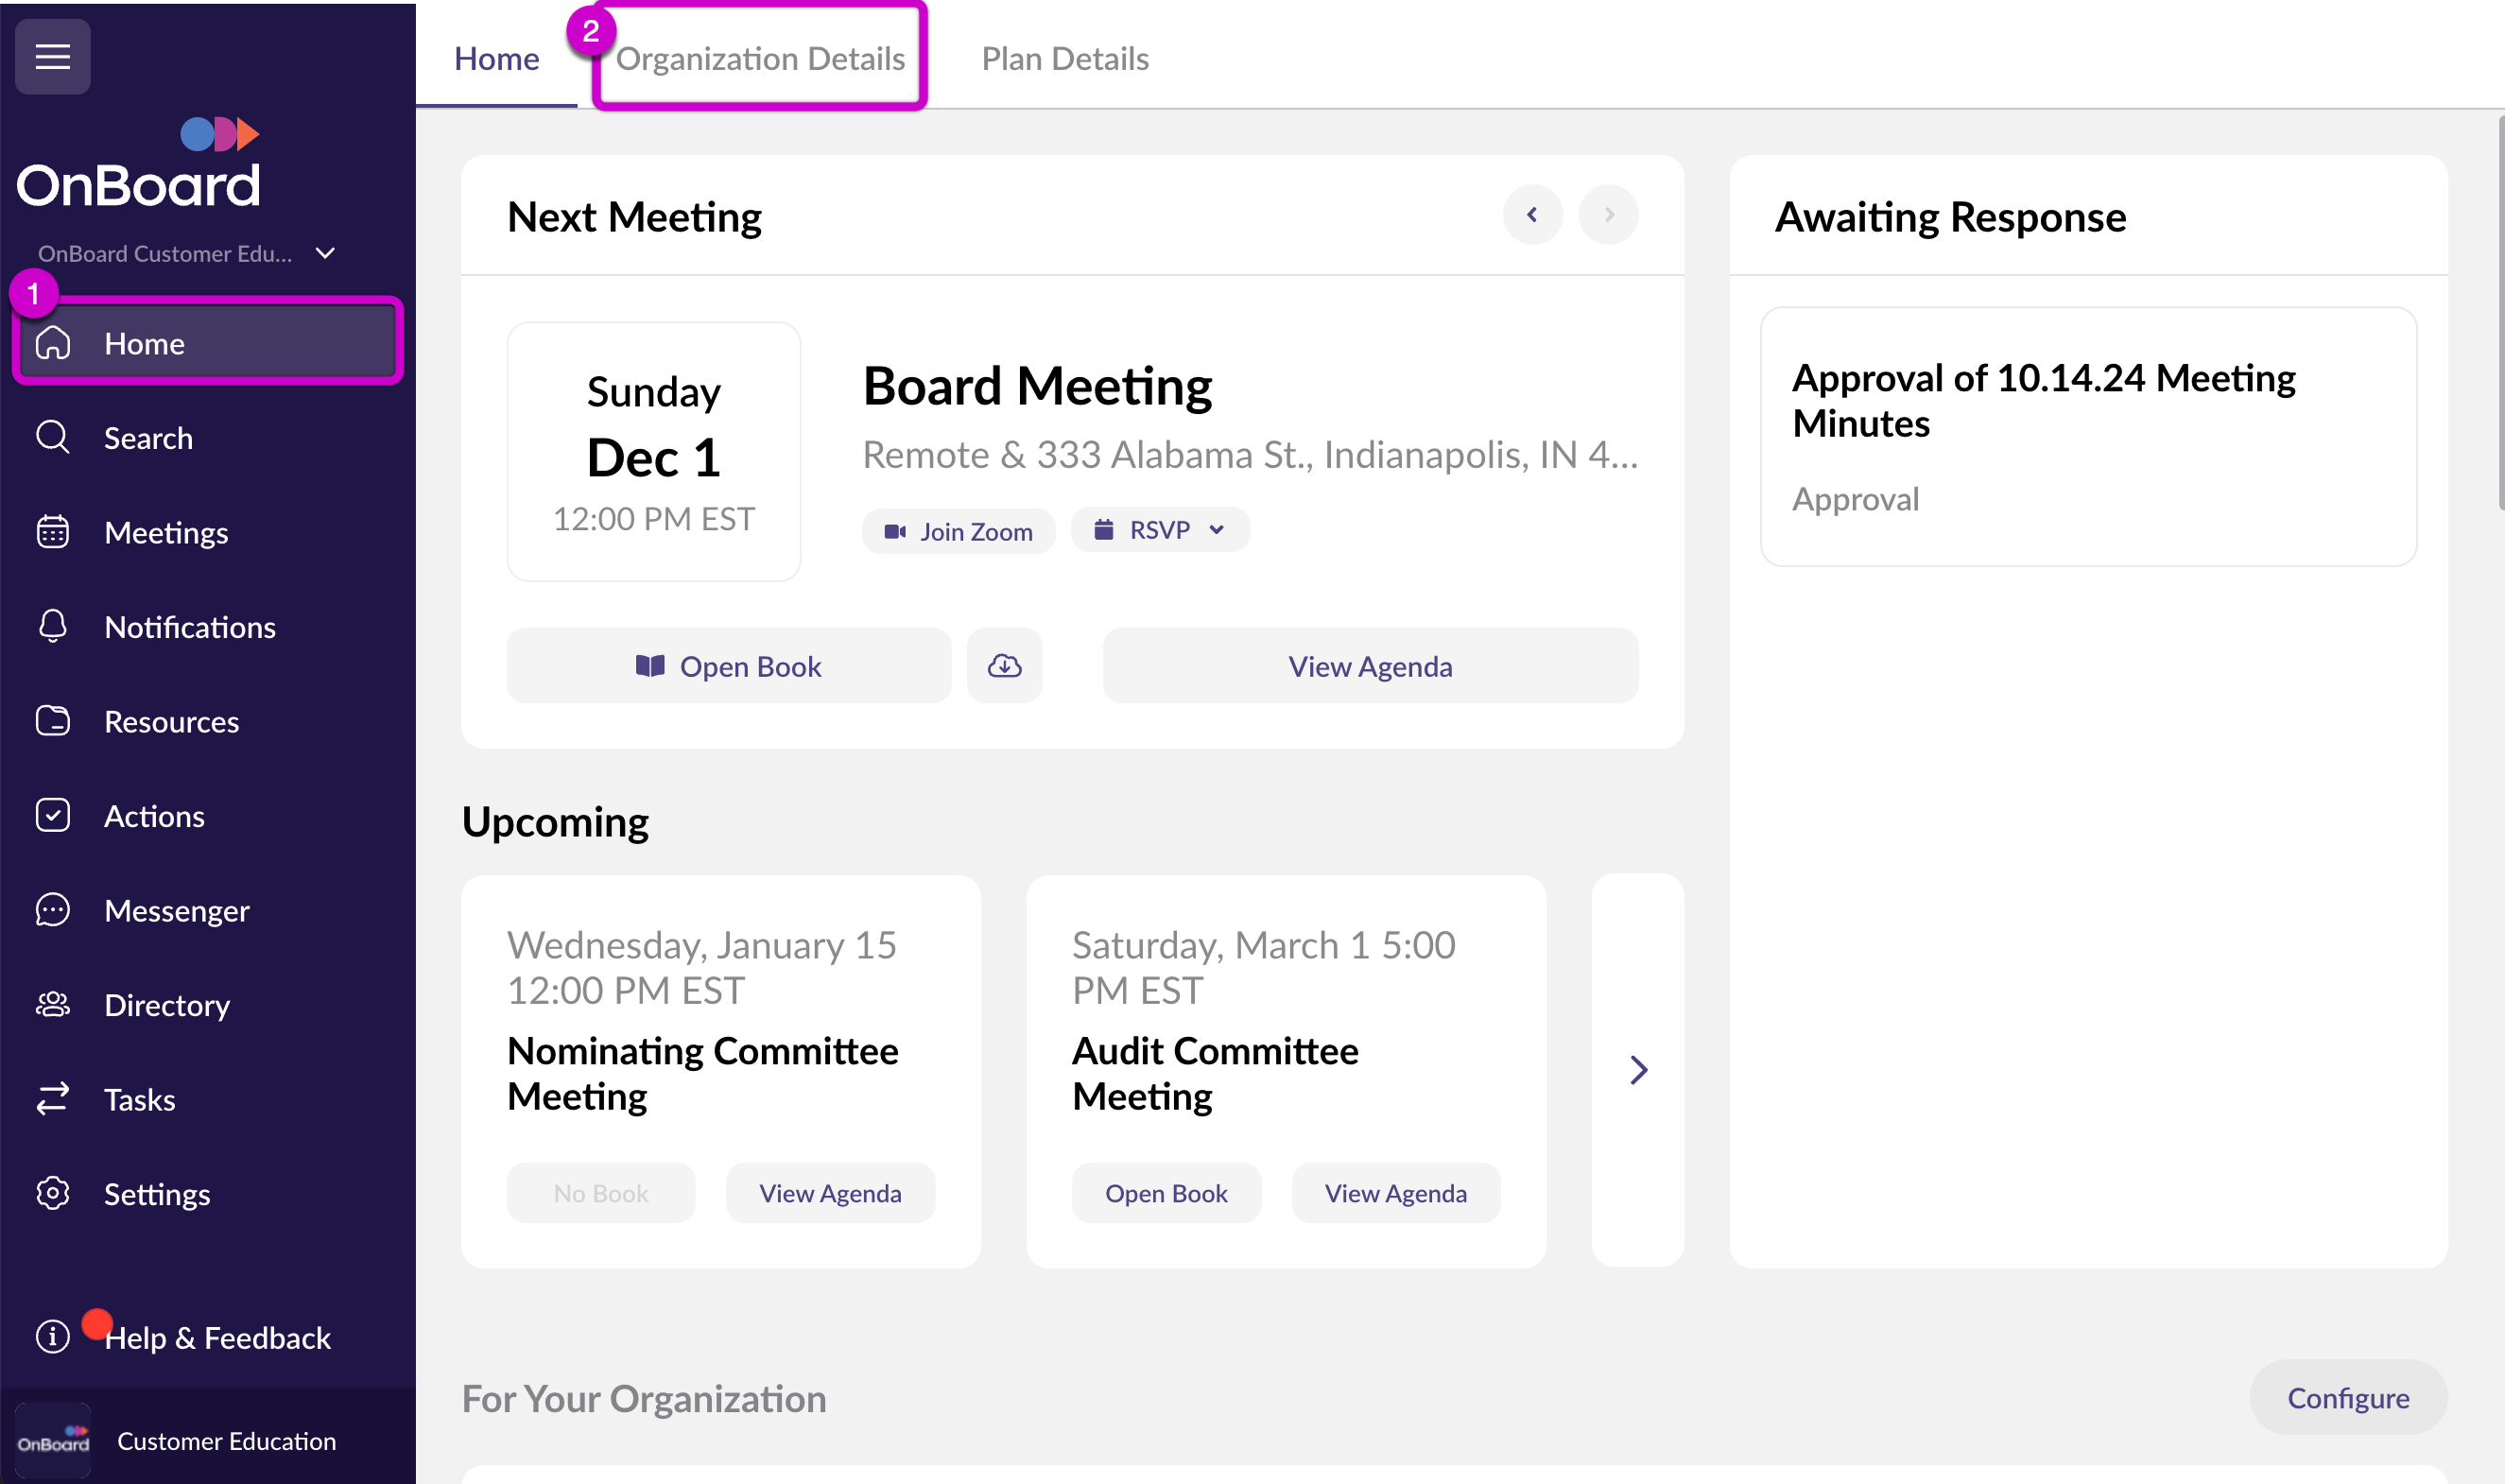Click the Messenger chat bubble icon

click(x=53, y=909)
